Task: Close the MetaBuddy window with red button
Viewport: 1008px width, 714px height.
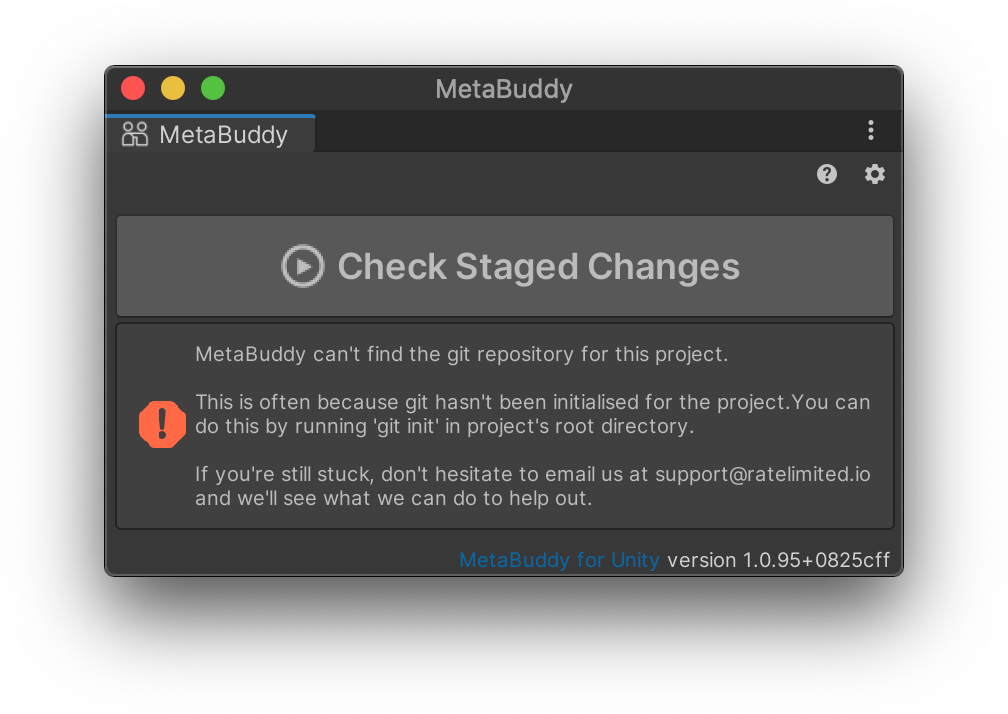Action: point(133,88)
